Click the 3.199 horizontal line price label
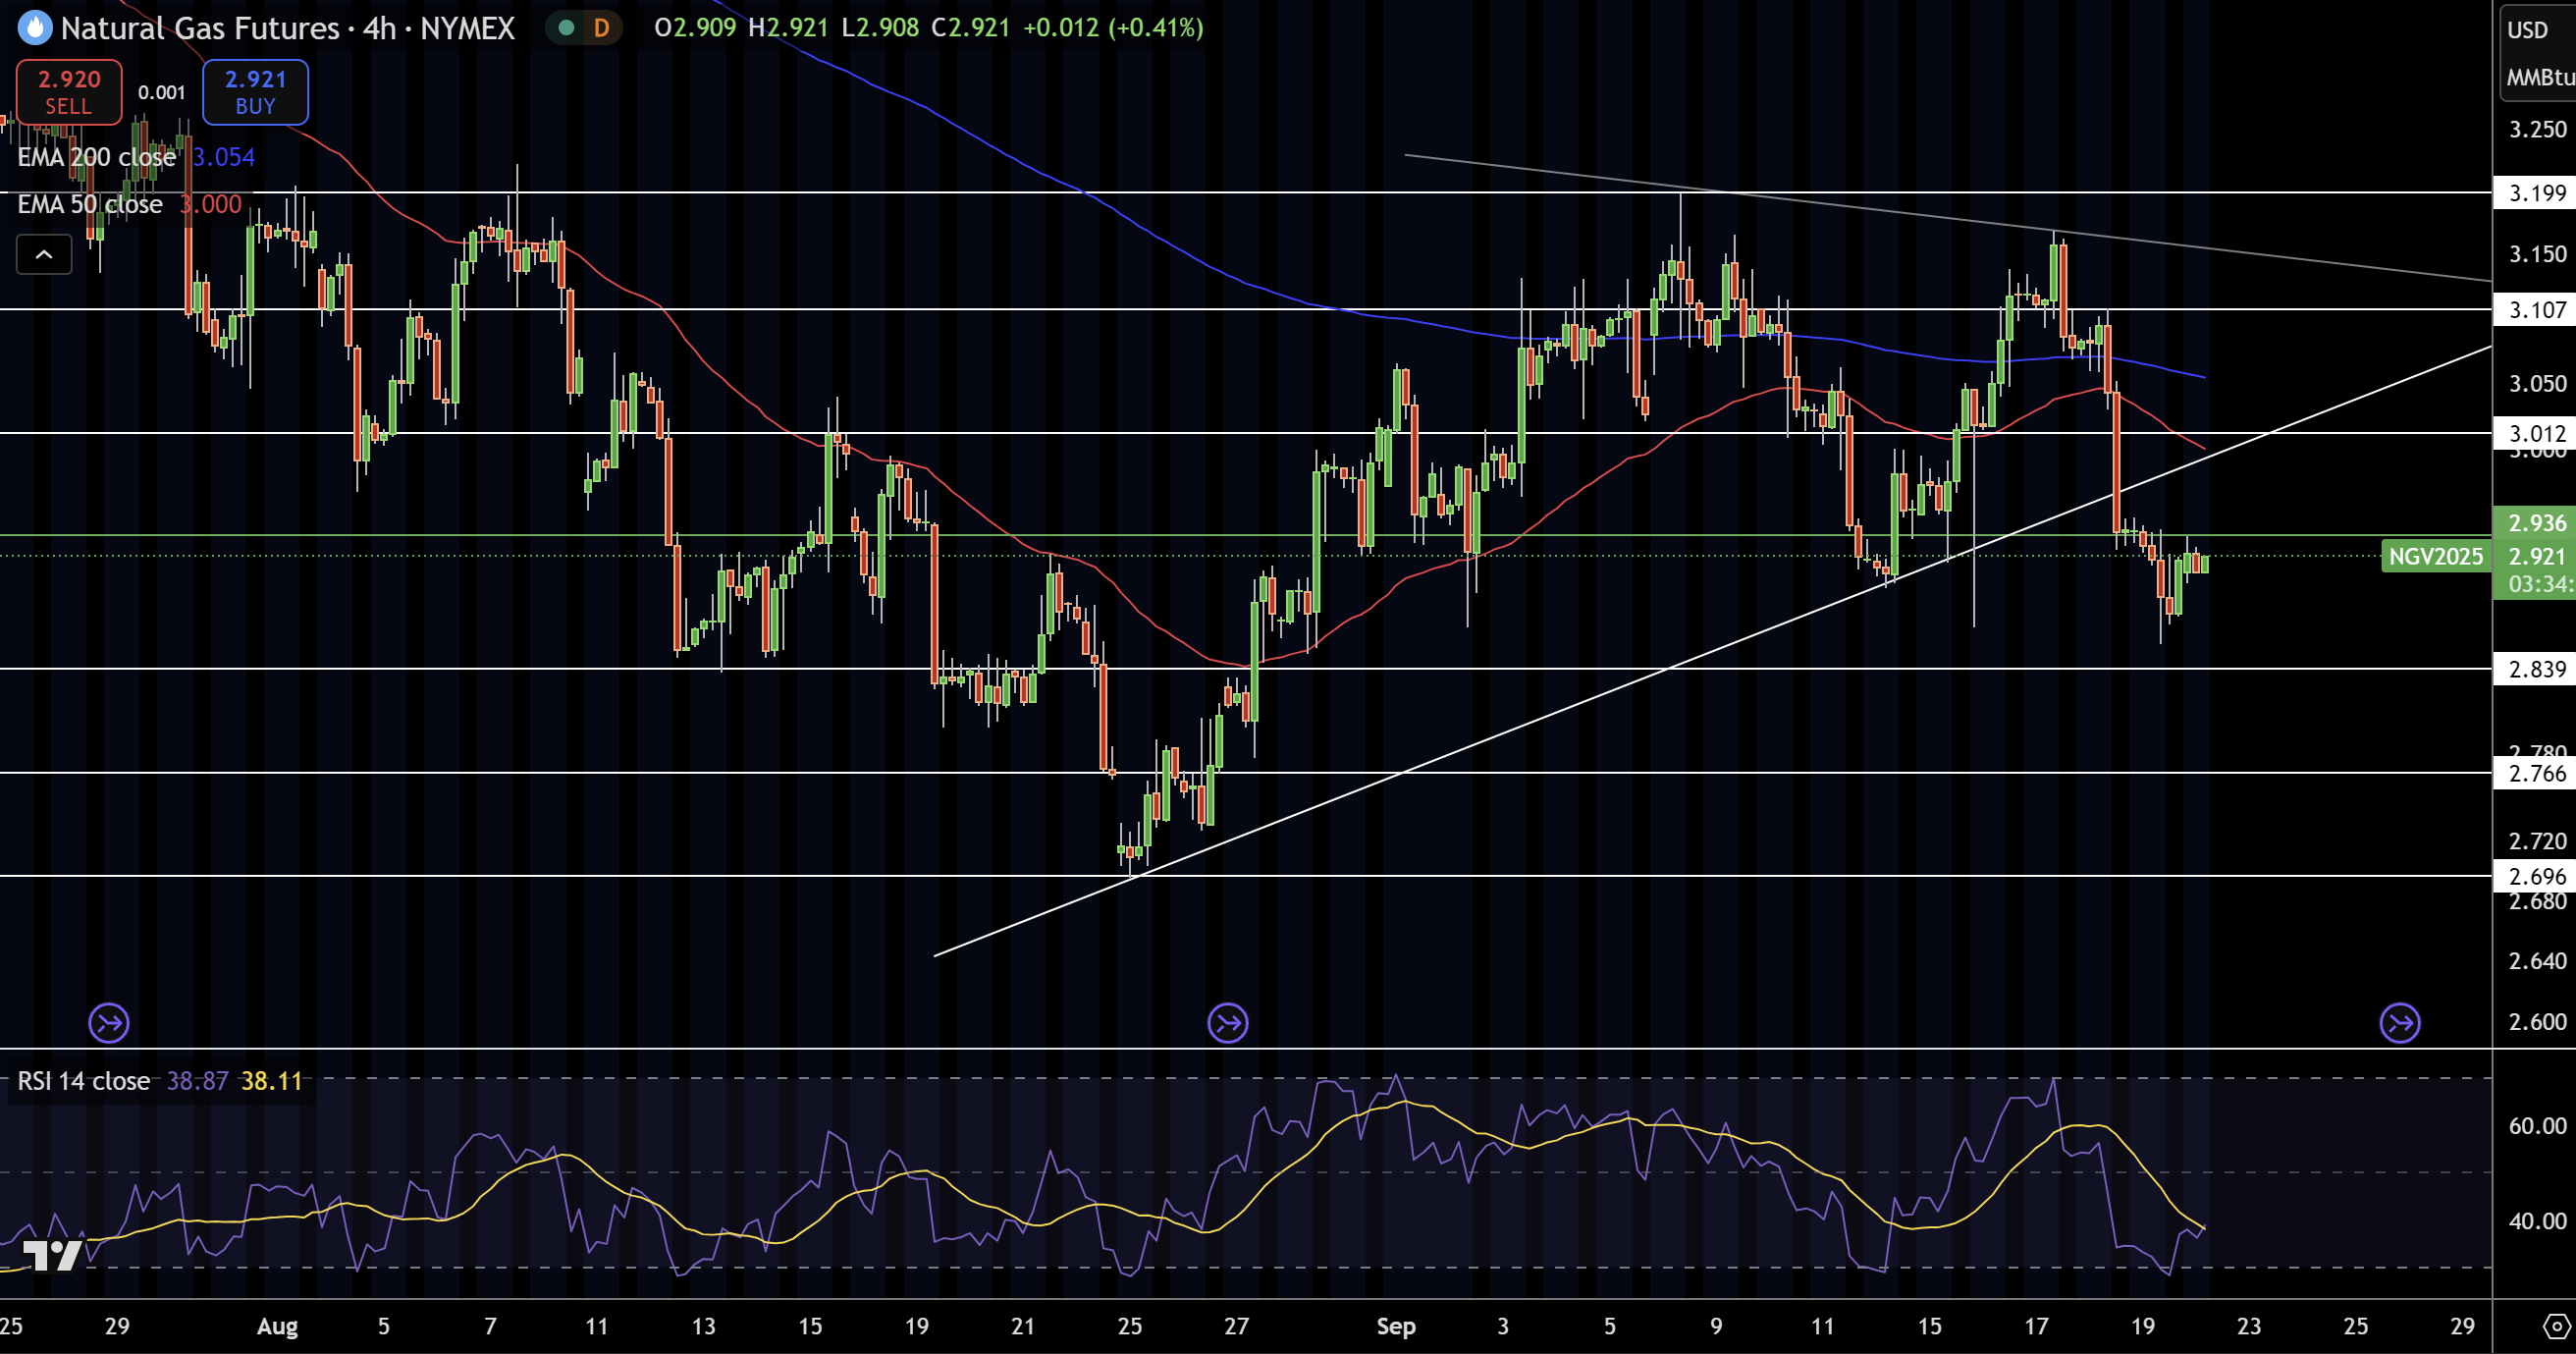 [2536, 193]
